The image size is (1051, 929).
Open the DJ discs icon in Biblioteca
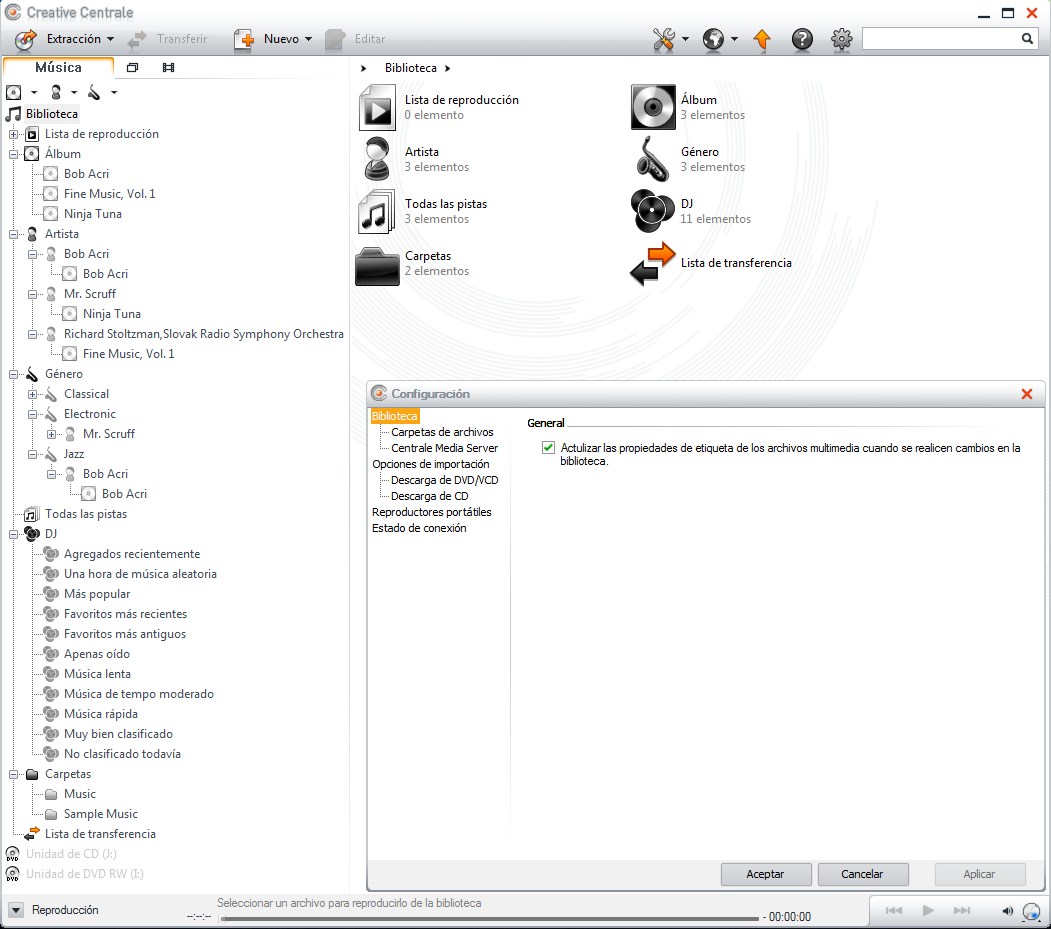(x=653, y=212)
